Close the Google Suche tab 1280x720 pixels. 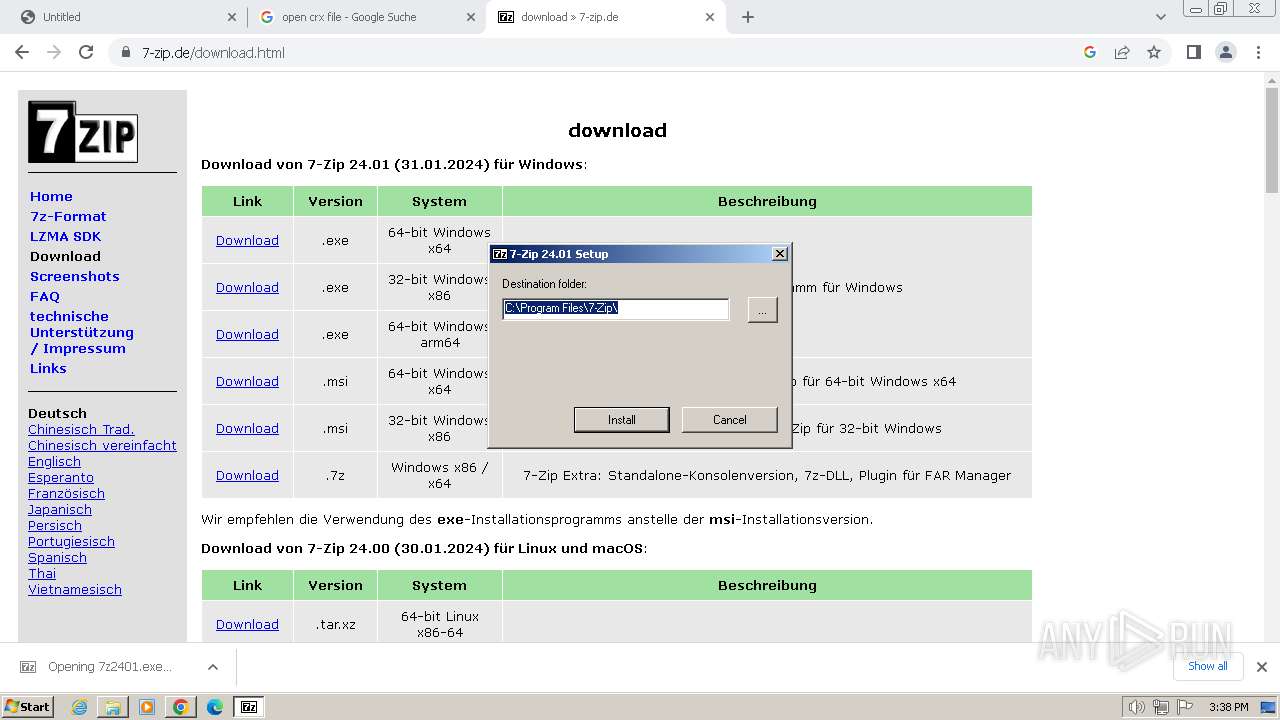click(471, 17)
